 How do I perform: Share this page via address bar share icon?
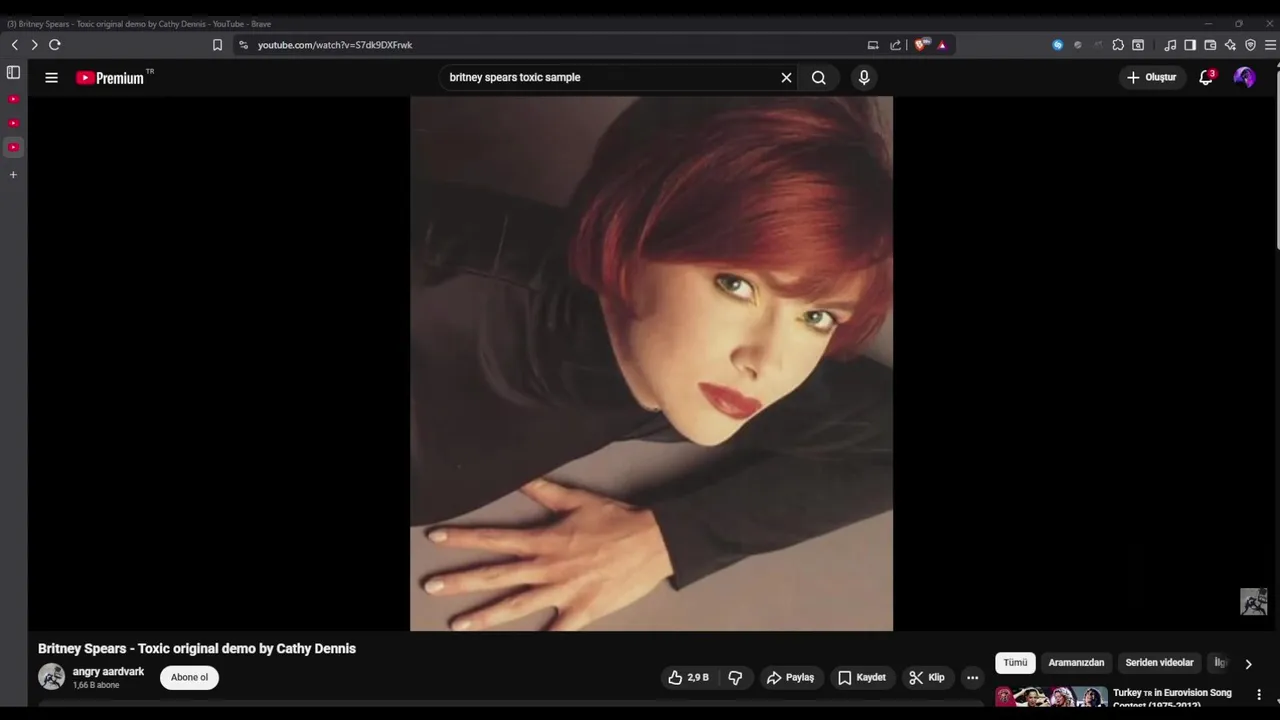click(896, 45)
